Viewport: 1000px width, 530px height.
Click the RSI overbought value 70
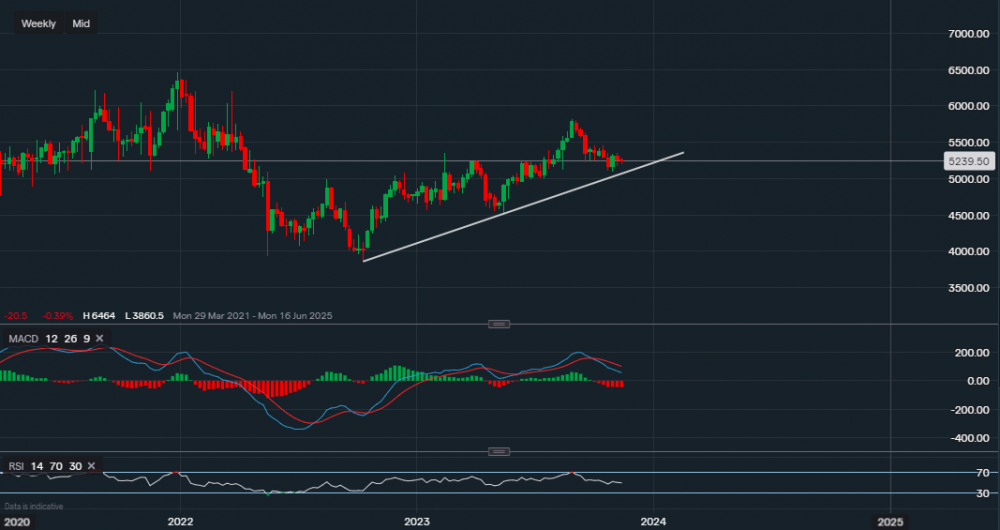click(x=56, y=466)
